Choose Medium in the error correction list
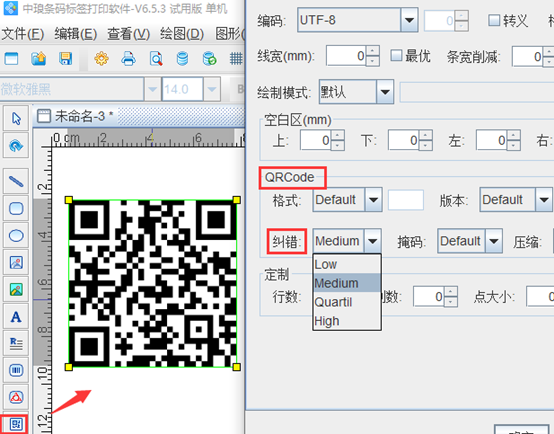 (347, 283)
